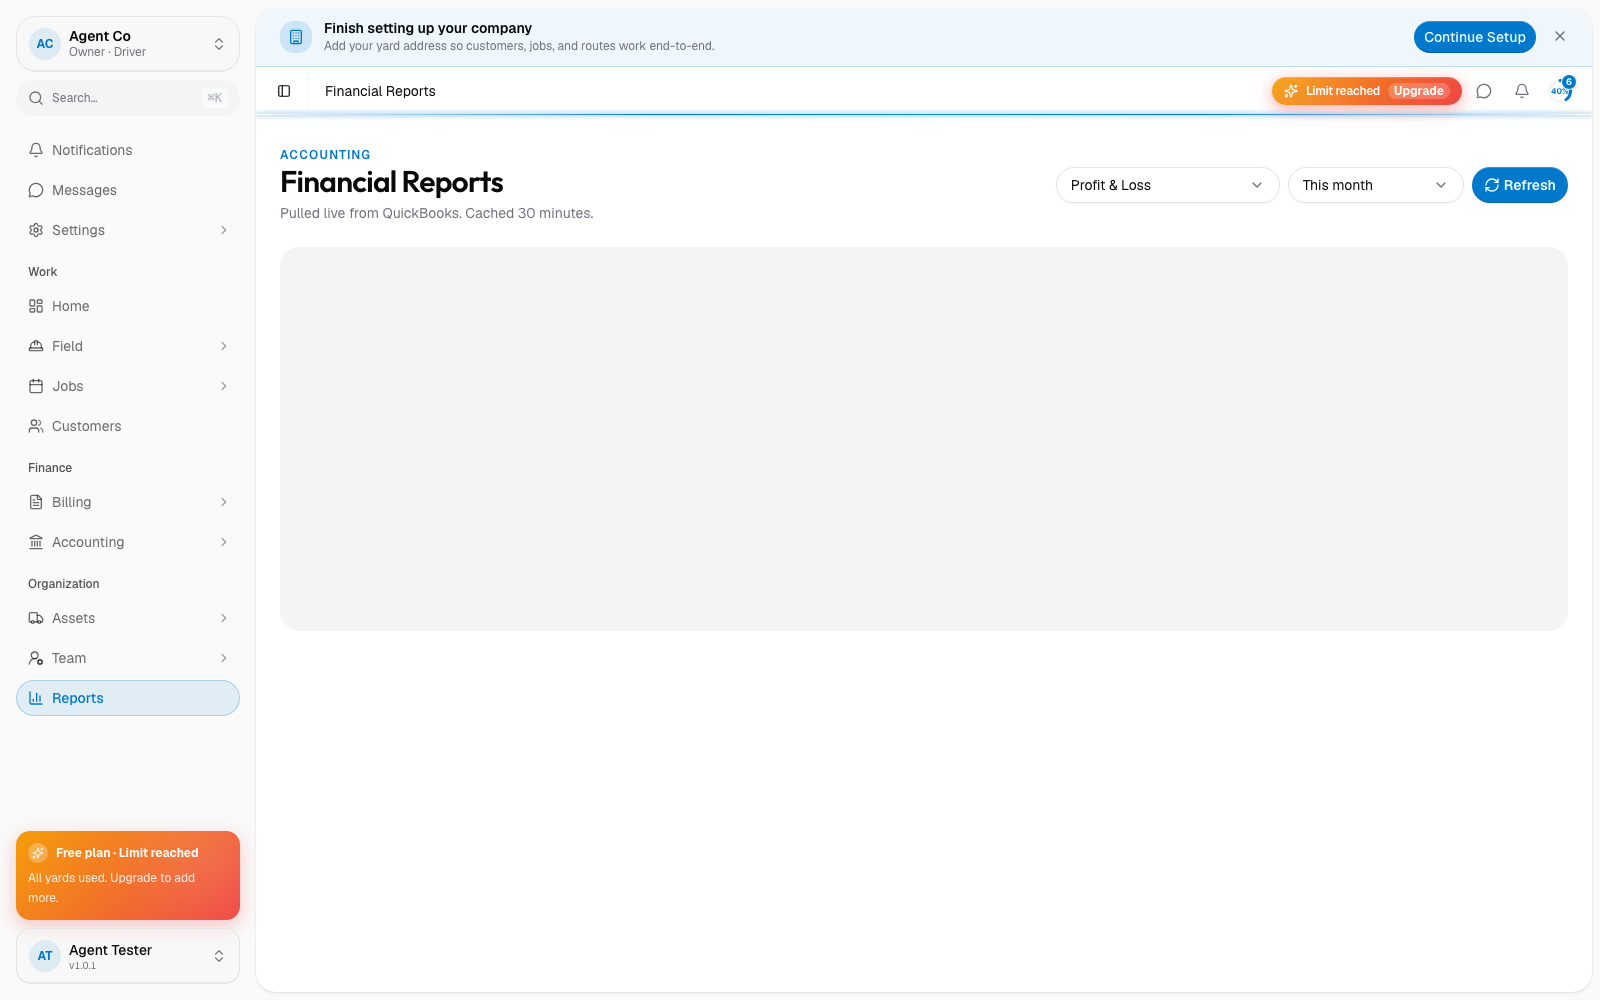Click the Continue Setup button

click(1474, 37)
